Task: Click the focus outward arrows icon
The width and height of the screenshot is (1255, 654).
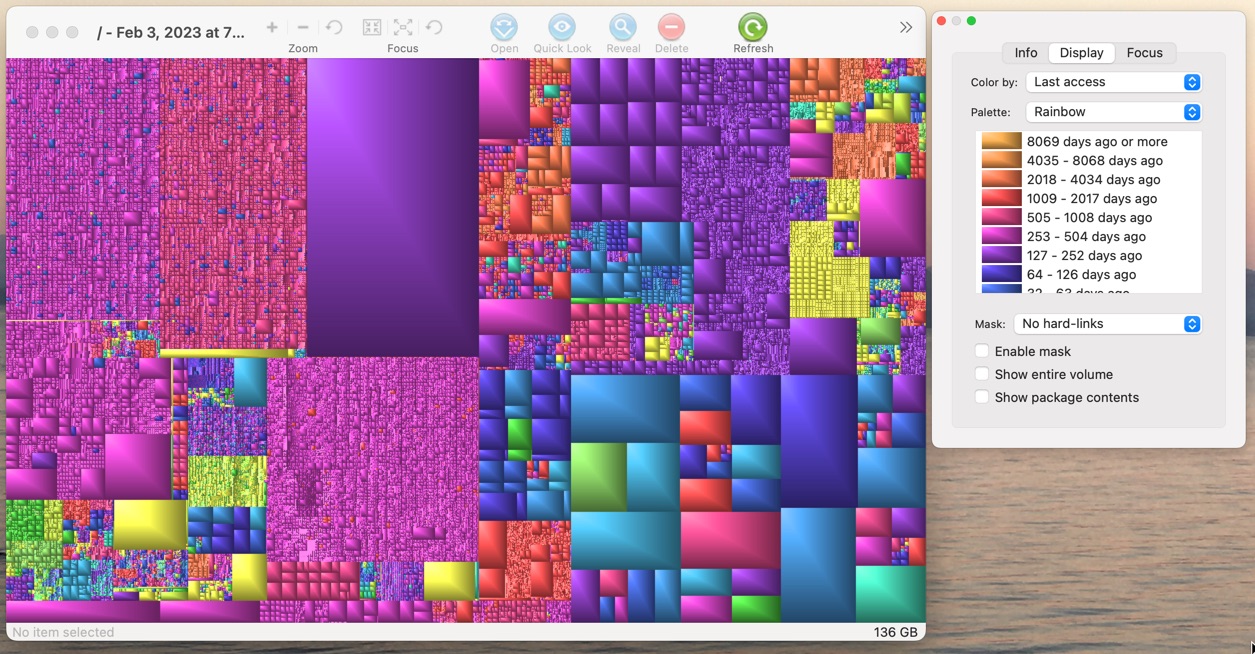Action: point(403,28)
